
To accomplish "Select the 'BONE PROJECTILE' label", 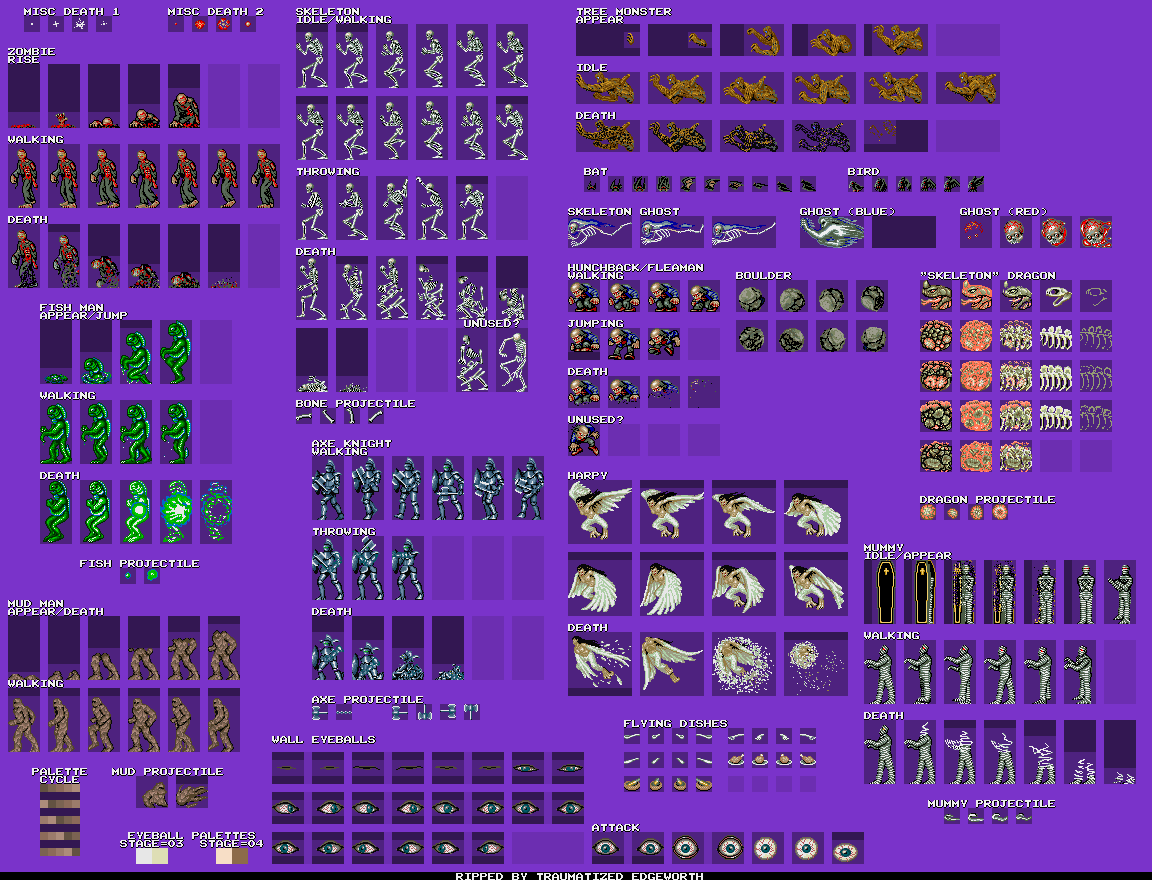I will [x=356, y=403].
